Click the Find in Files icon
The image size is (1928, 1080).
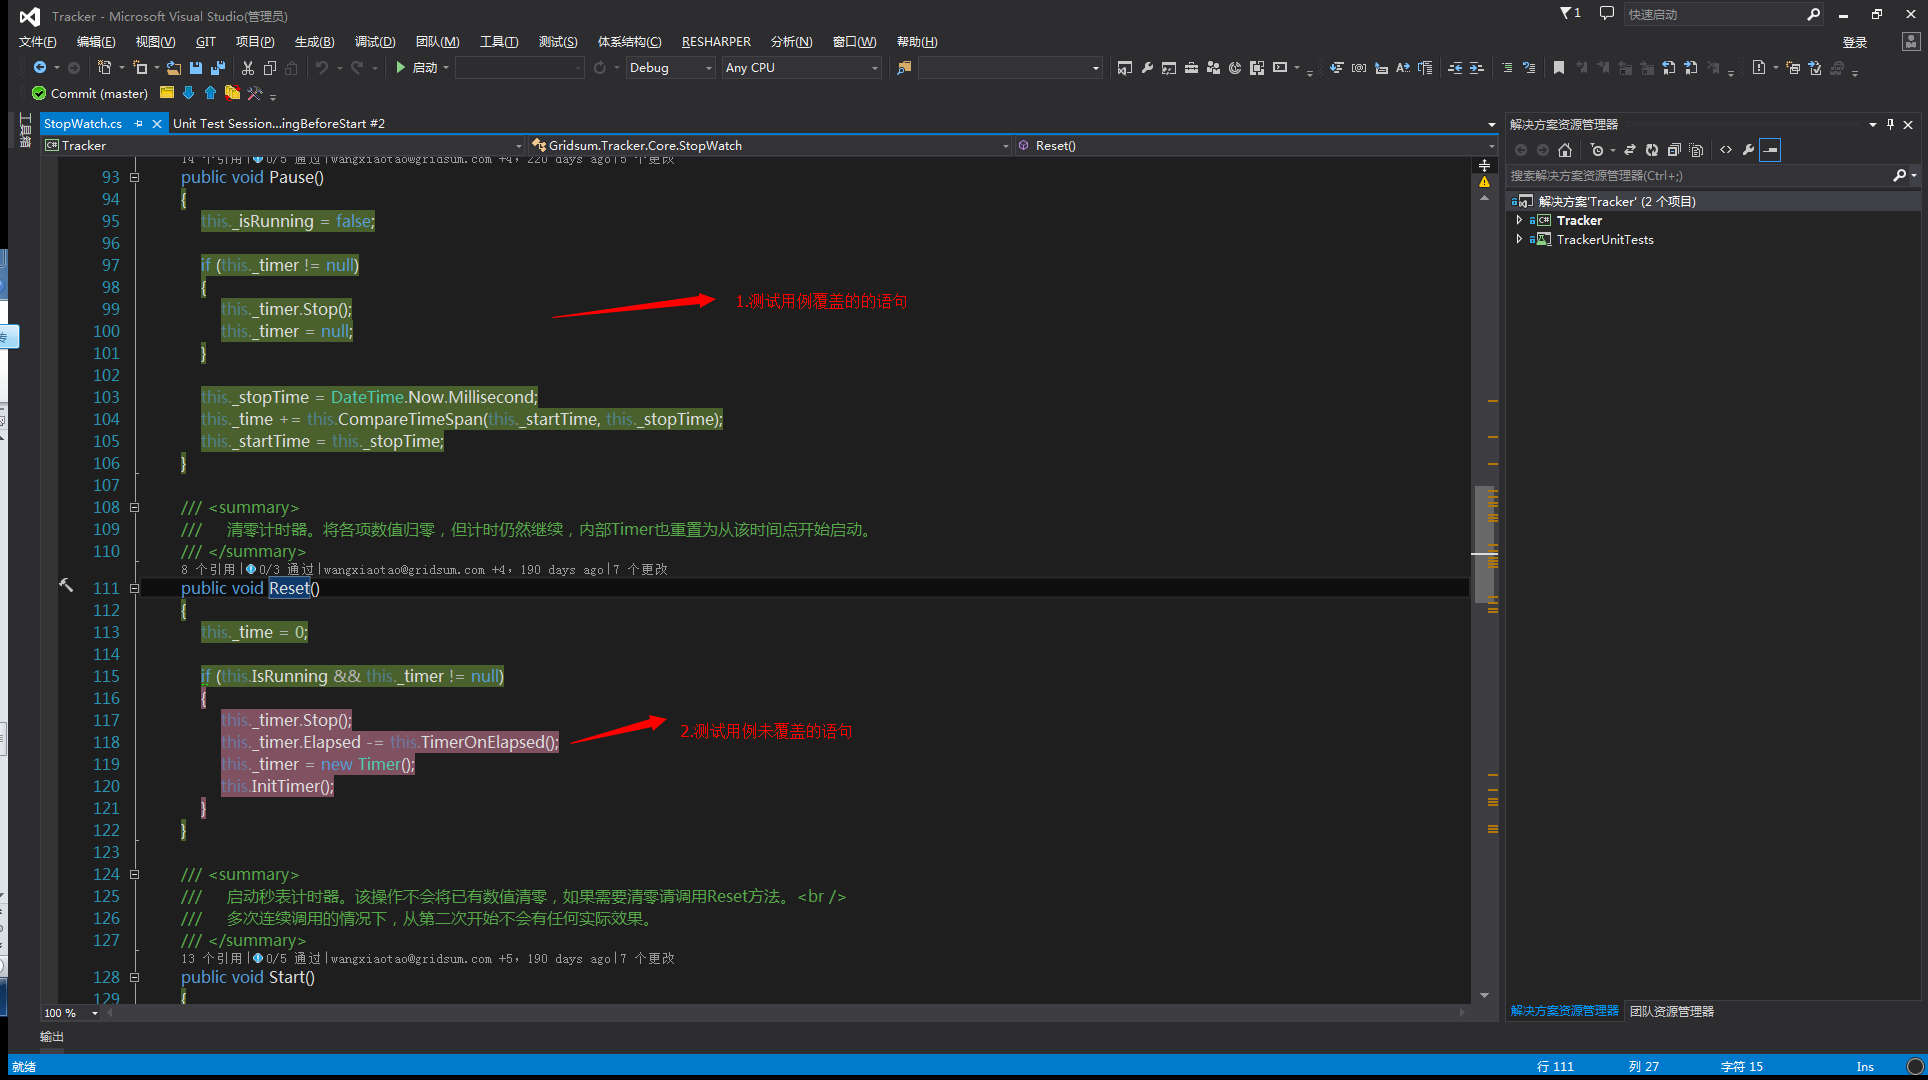904,68
